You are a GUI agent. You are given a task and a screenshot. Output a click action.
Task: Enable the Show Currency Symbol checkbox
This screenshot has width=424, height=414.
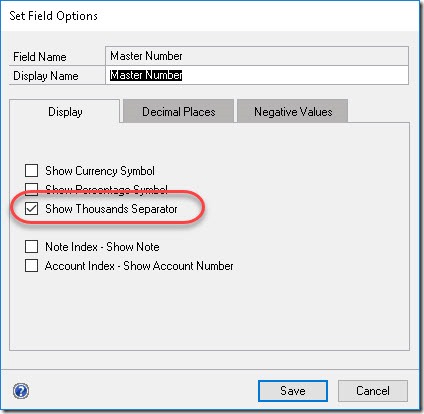click(x=31, y=170)
